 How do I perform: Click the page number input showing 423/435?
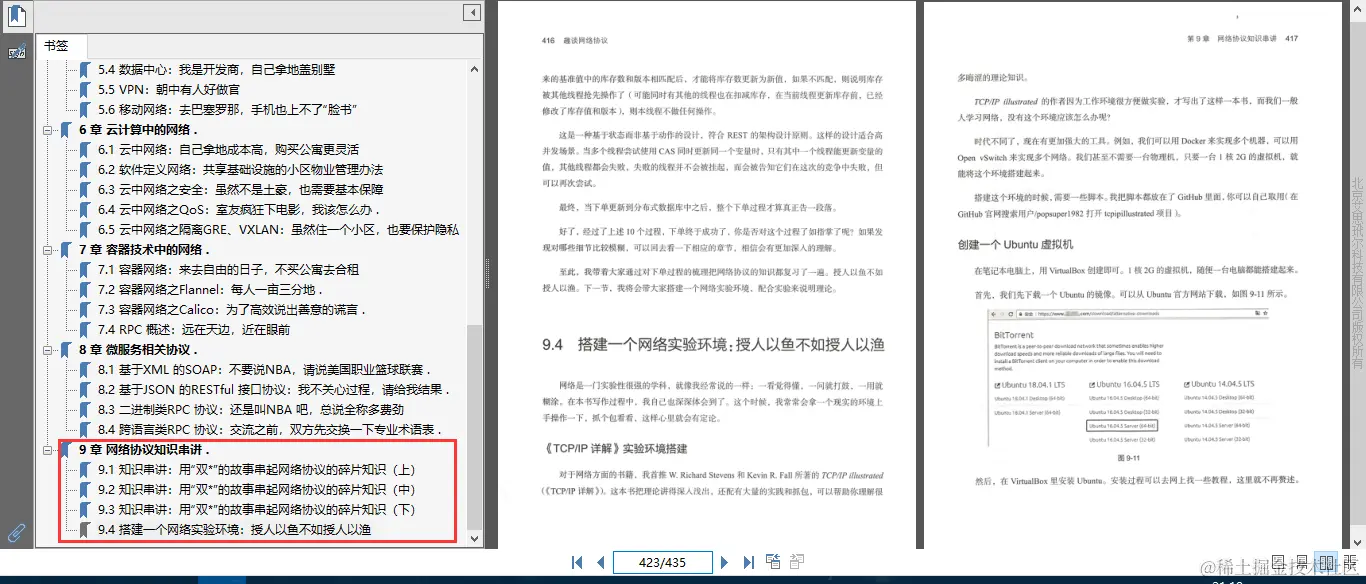pos(662,562)
